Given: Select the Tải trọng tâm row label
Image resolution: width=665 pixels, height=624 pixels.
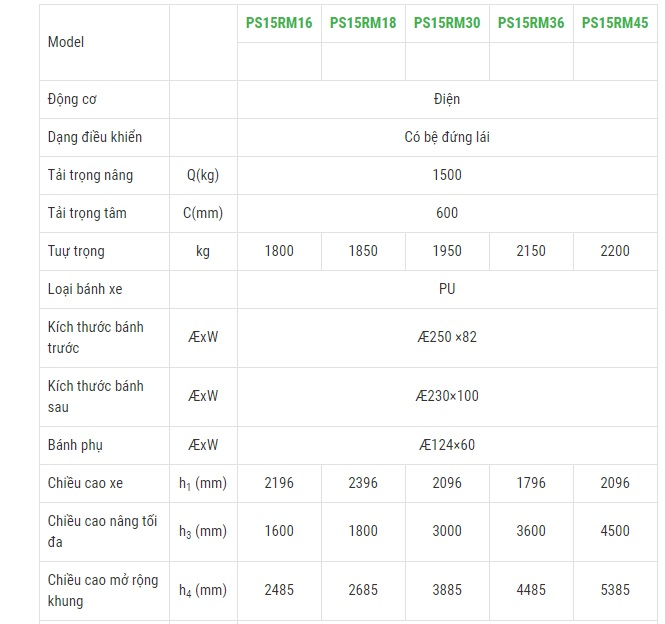Looking at the screenshot, I should [x=87, y=213].
